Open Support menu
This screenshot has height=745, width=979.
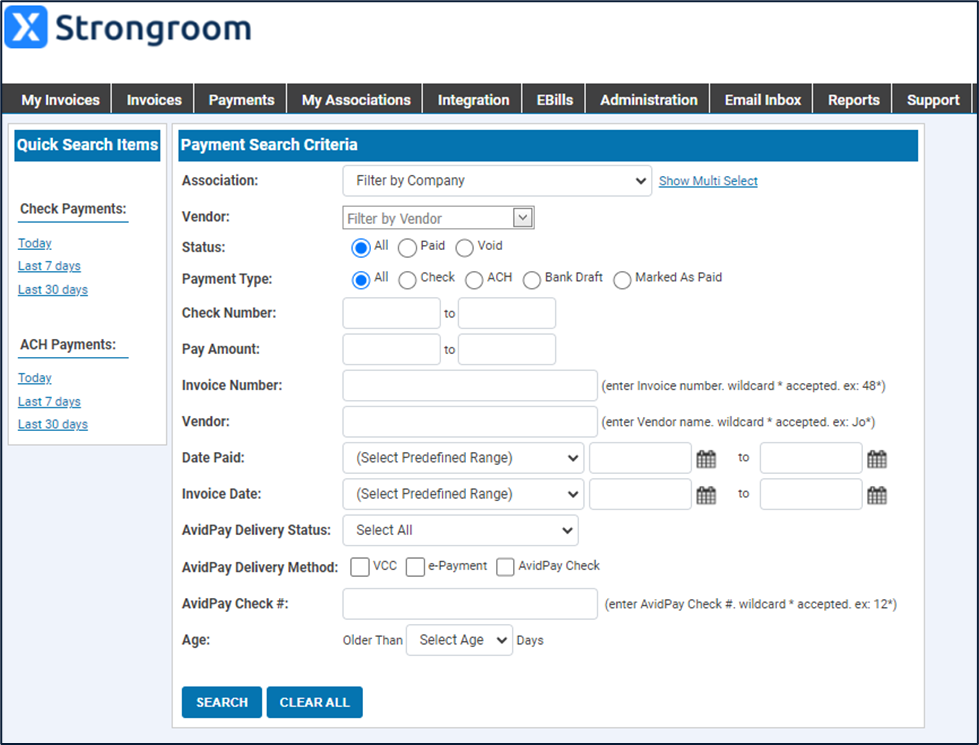tap(933, 100)
